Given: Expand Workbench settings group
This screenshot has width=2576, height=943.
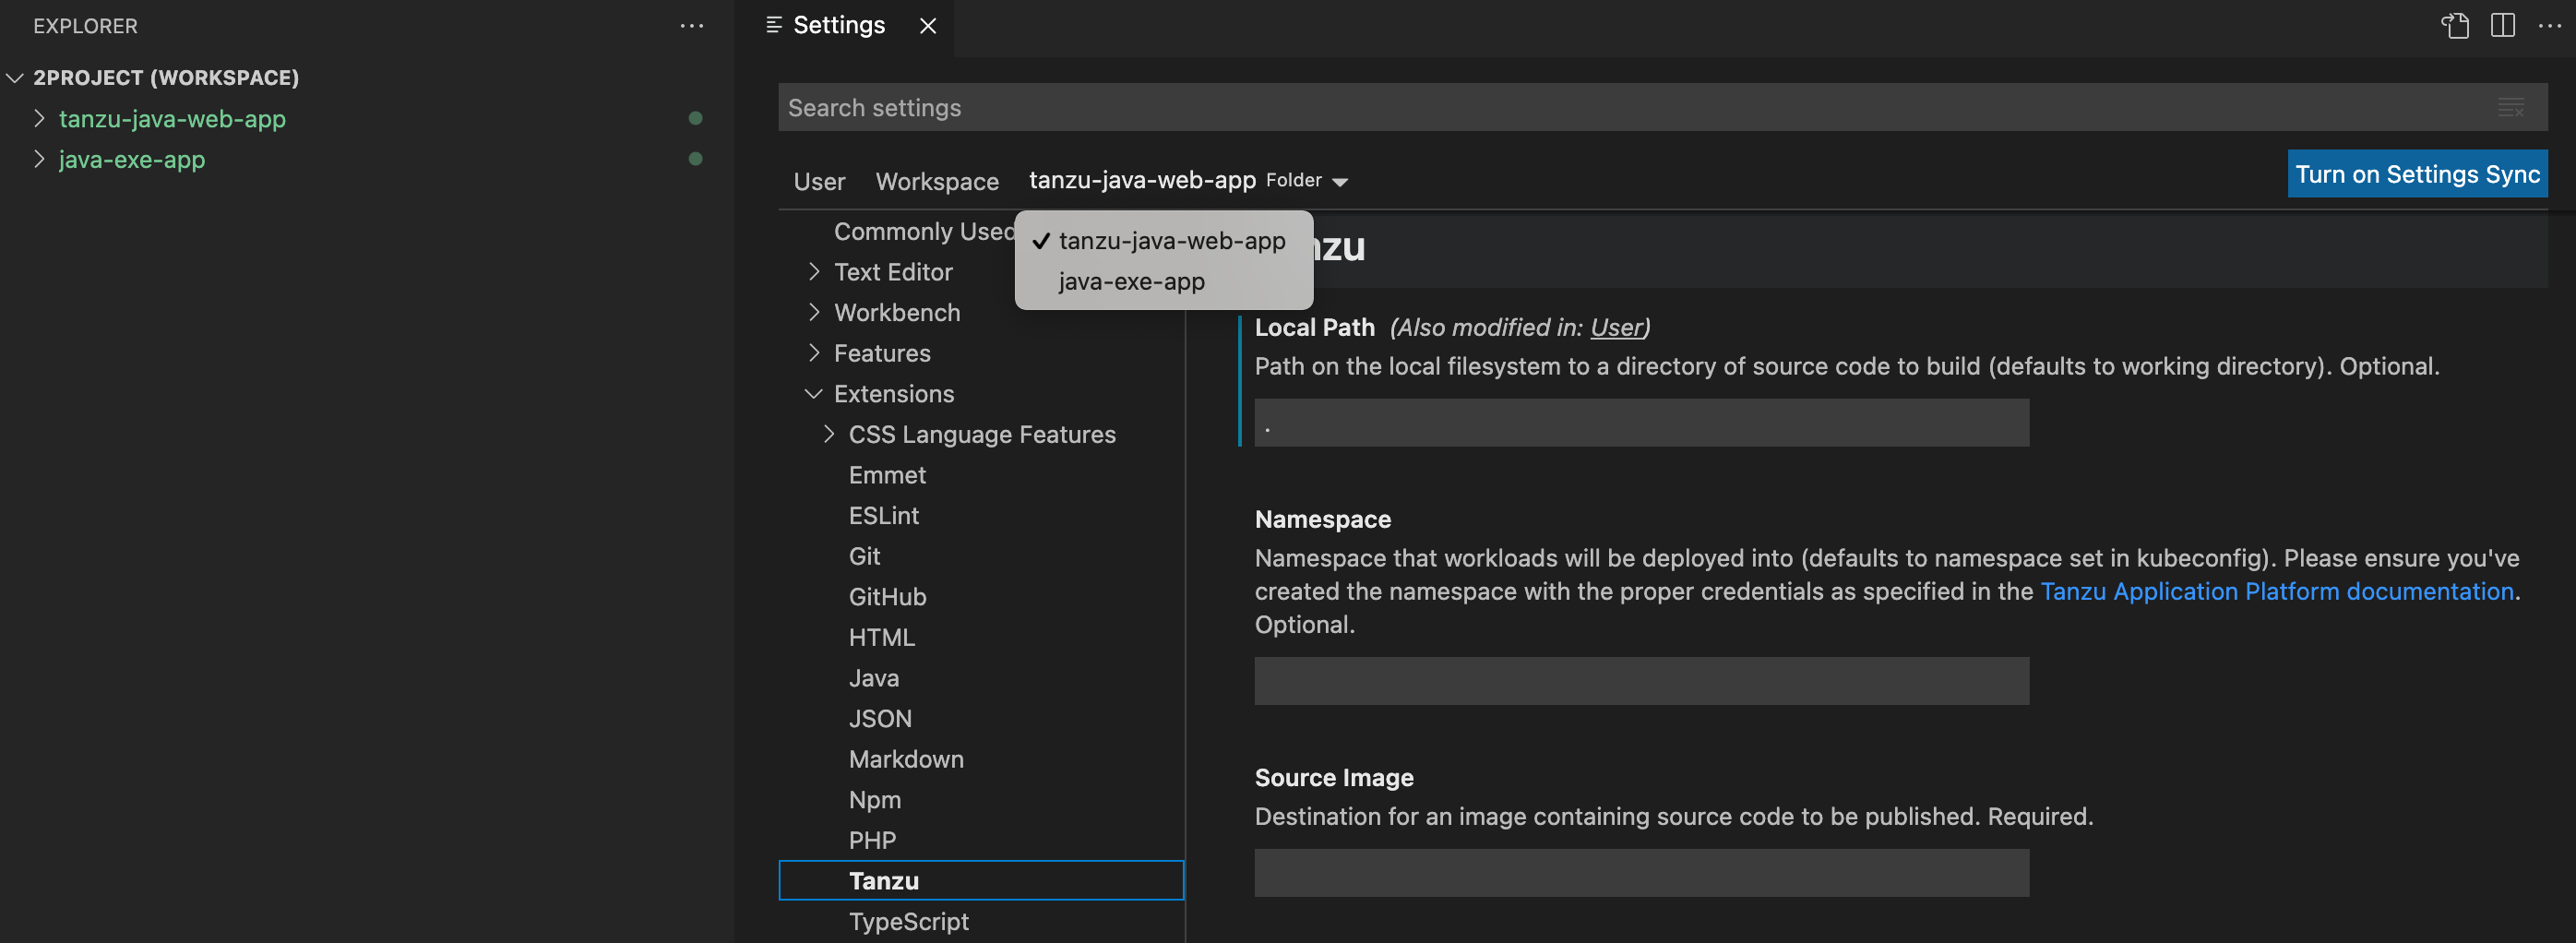Looking at the screenshot, I should point(814,313).
